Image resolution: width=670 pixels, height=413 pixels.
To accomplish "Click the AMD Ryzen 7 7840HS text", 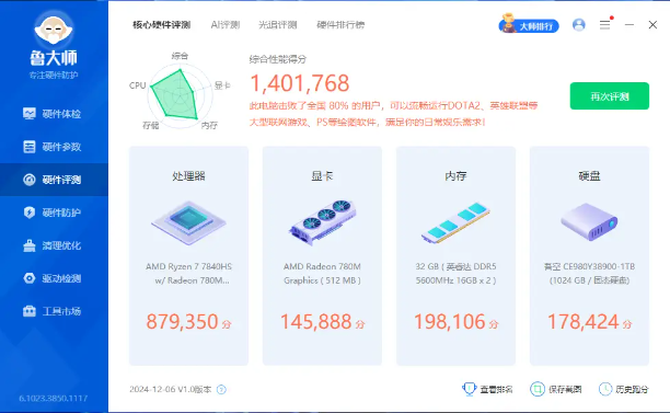I will point(188,273).
